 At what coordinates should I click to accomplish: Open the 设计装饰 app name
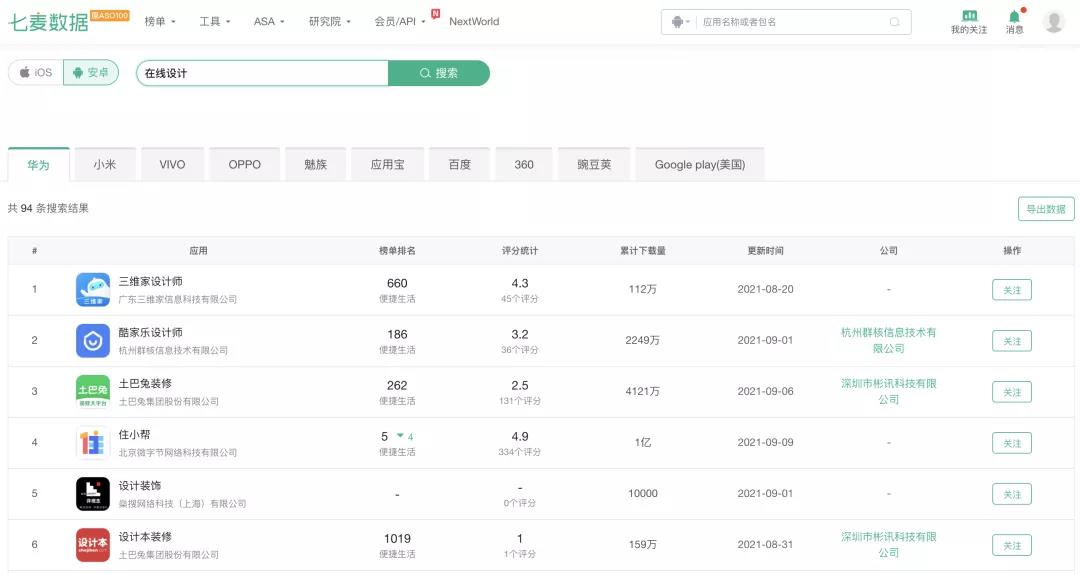pyautogui.click(x=139, y=485)
